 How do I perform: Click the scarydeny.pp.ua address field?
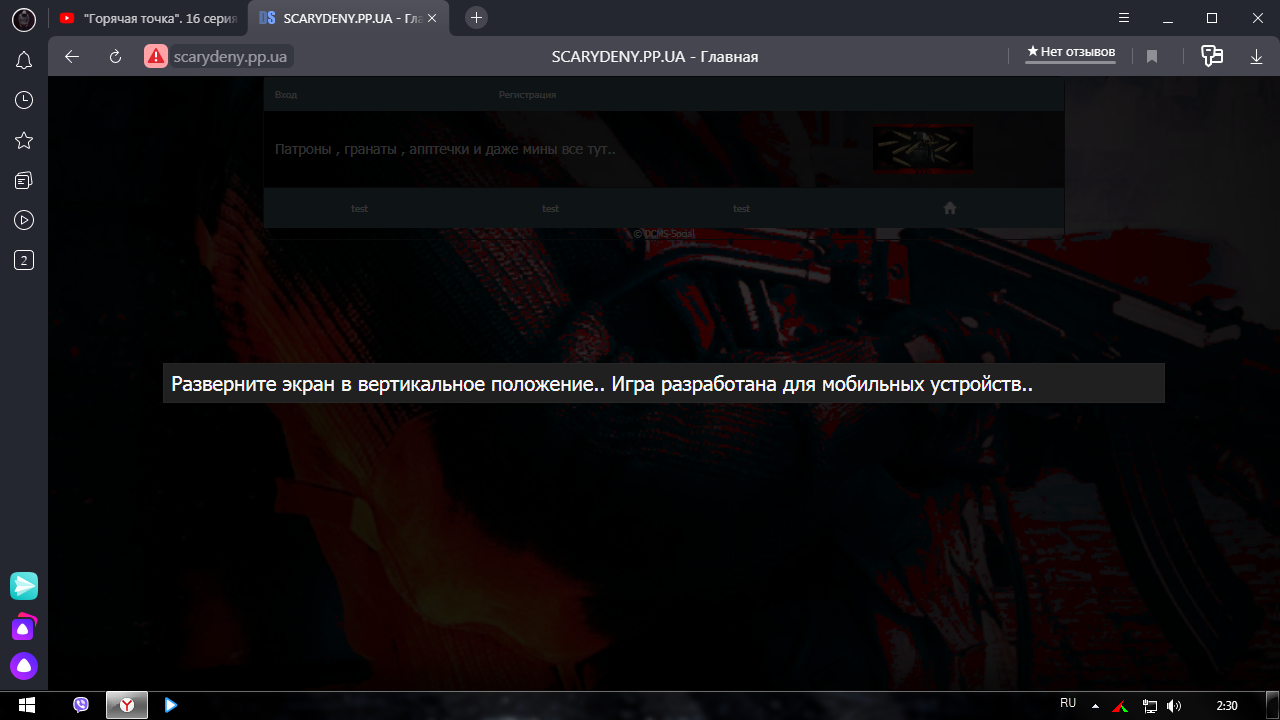click(230, 57)
